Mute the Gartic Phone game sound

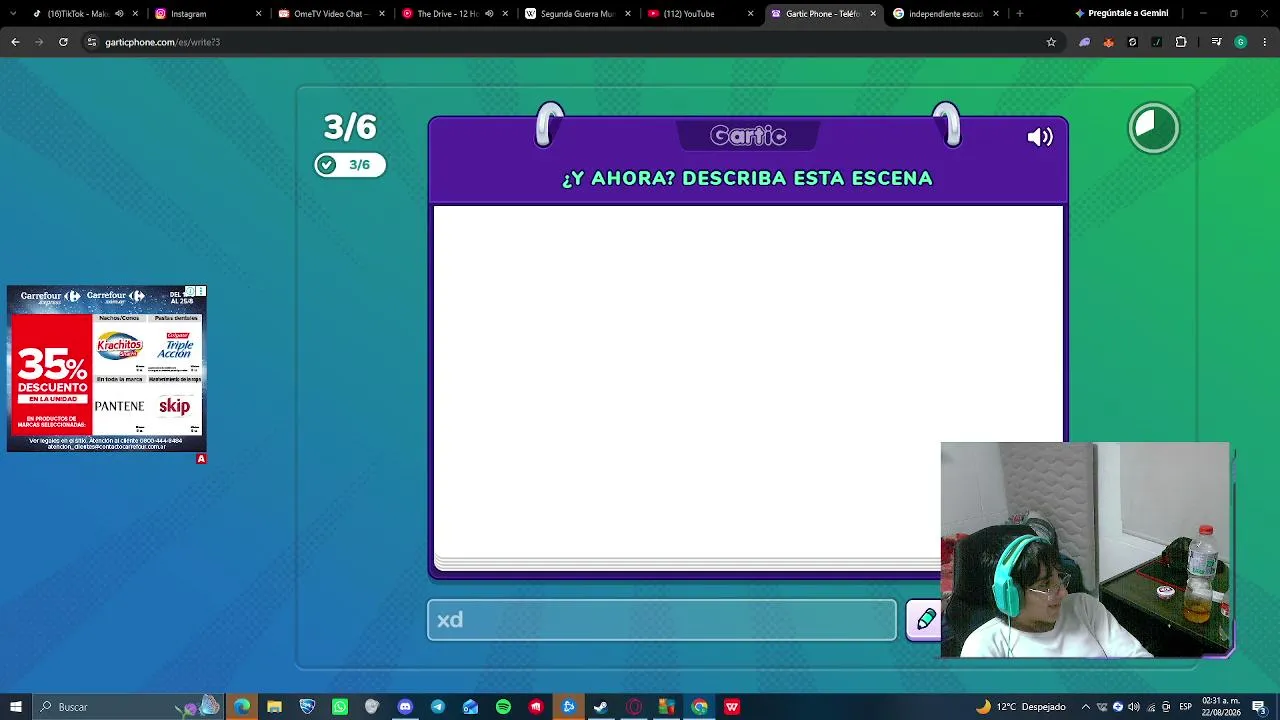(x=1040, y=137)
